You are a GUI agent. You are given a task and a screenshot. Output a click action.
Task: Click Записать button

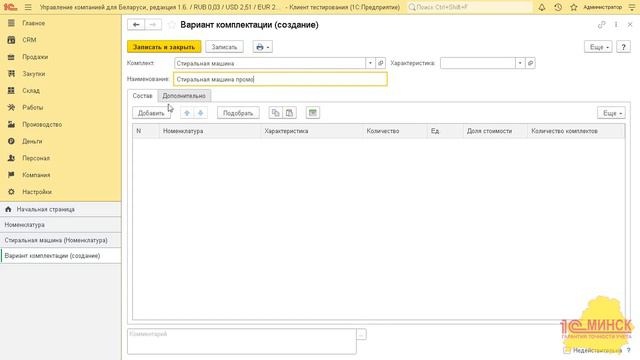point(224,47)
